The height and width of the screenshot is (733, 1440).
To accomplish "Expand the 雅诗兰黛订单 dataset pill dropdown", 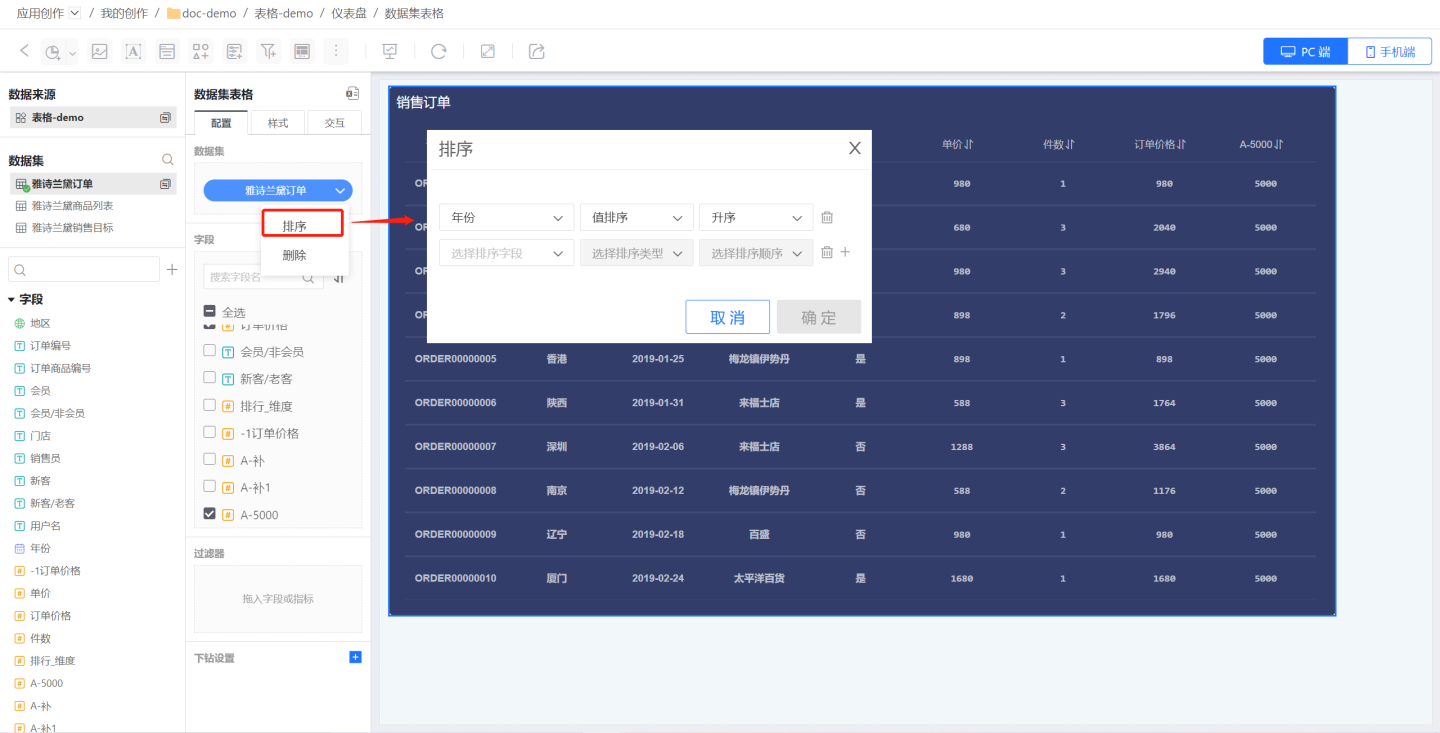I will [341, 190].
